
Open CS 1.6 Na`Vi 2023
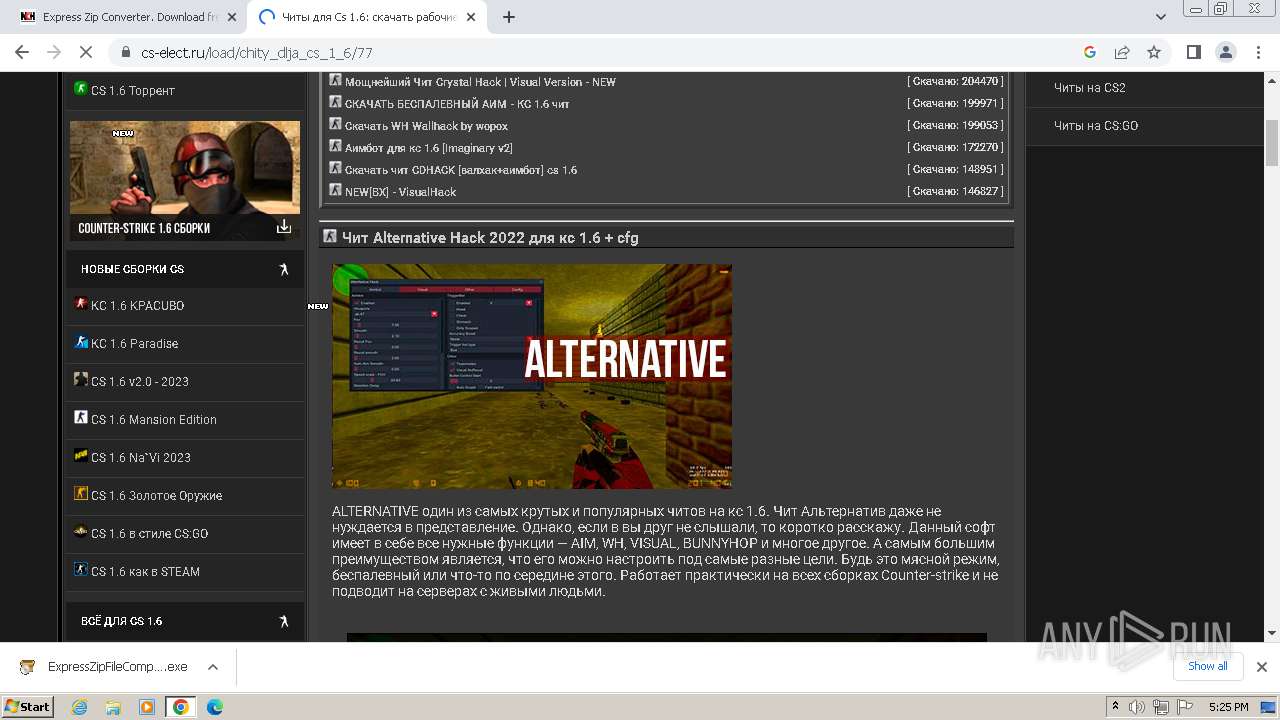140,458
